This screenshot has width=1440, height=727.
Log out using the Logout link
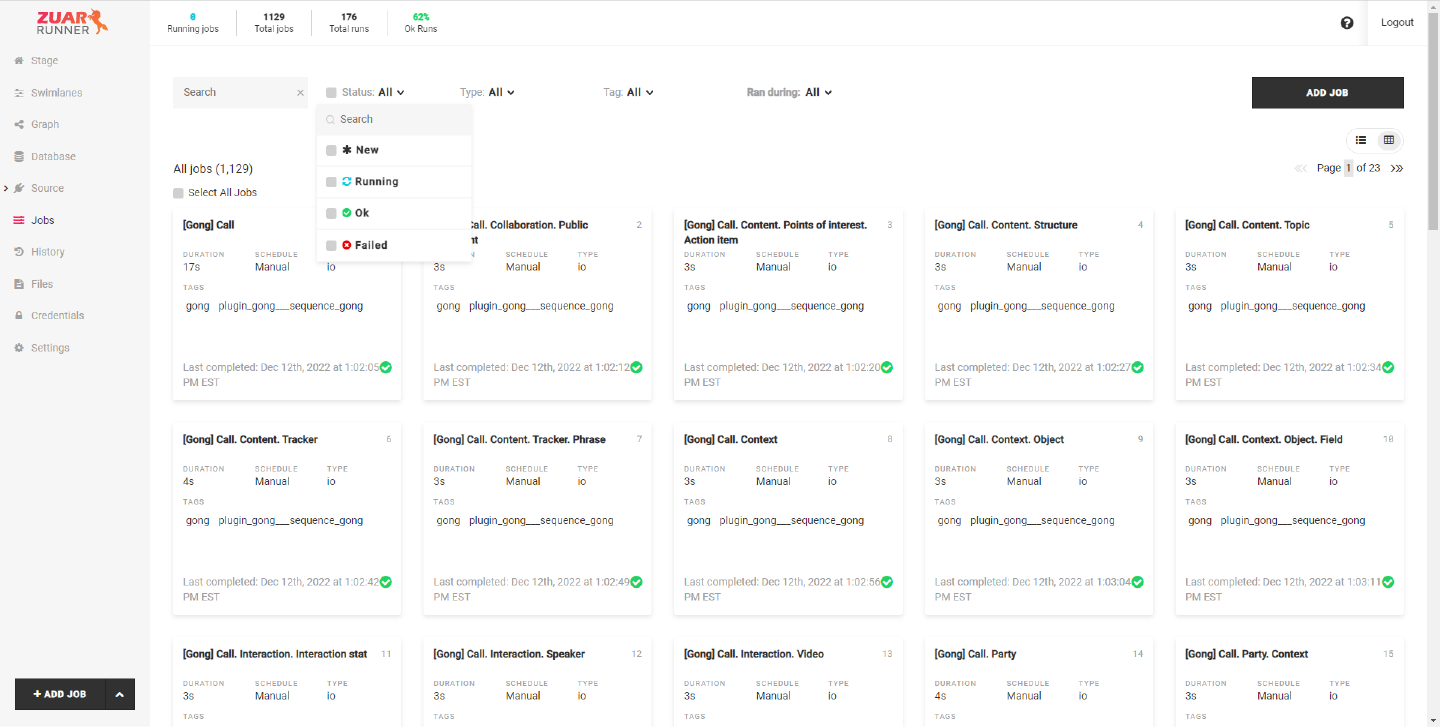[x=1397, y=22]
